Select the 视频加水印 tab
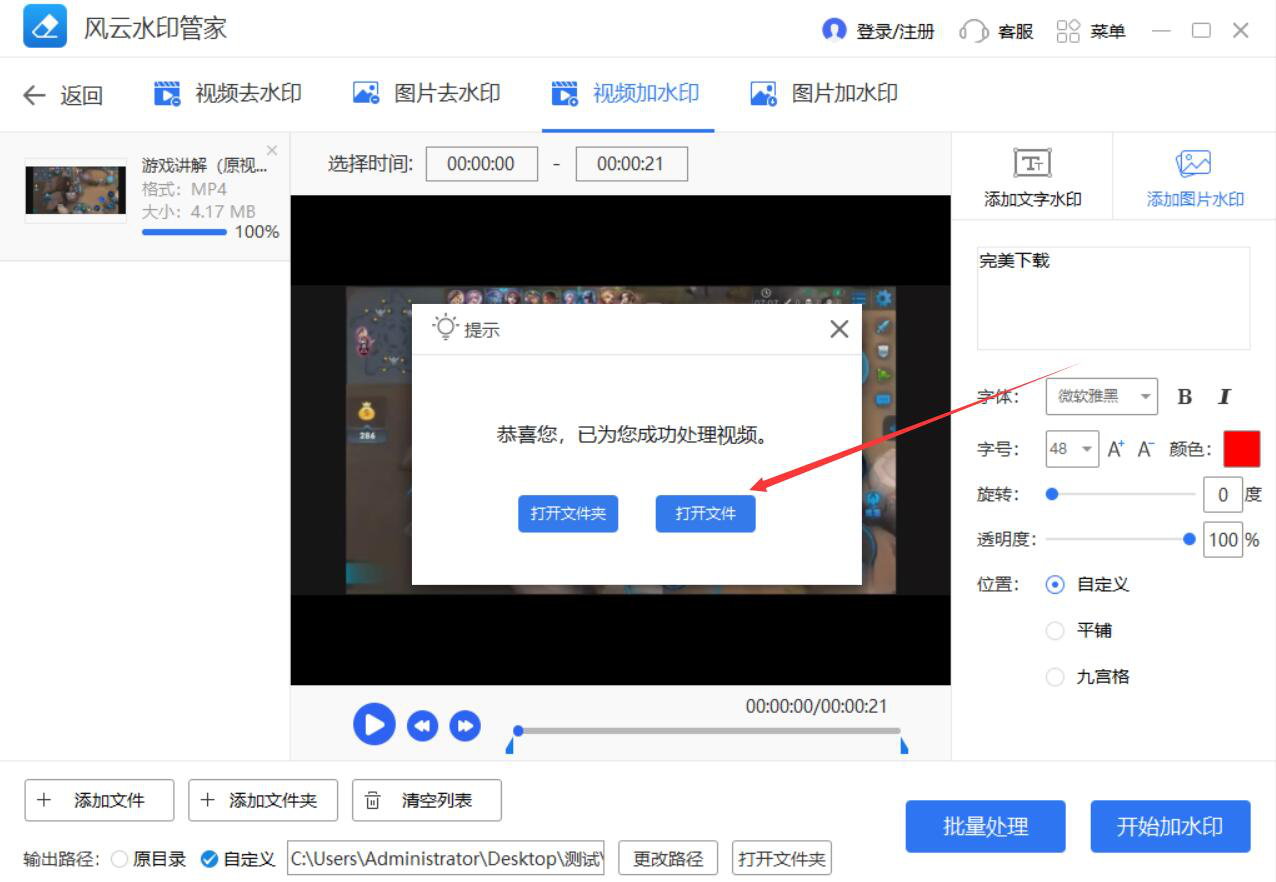Screen dimensions: 1276x882 [625, 94]
